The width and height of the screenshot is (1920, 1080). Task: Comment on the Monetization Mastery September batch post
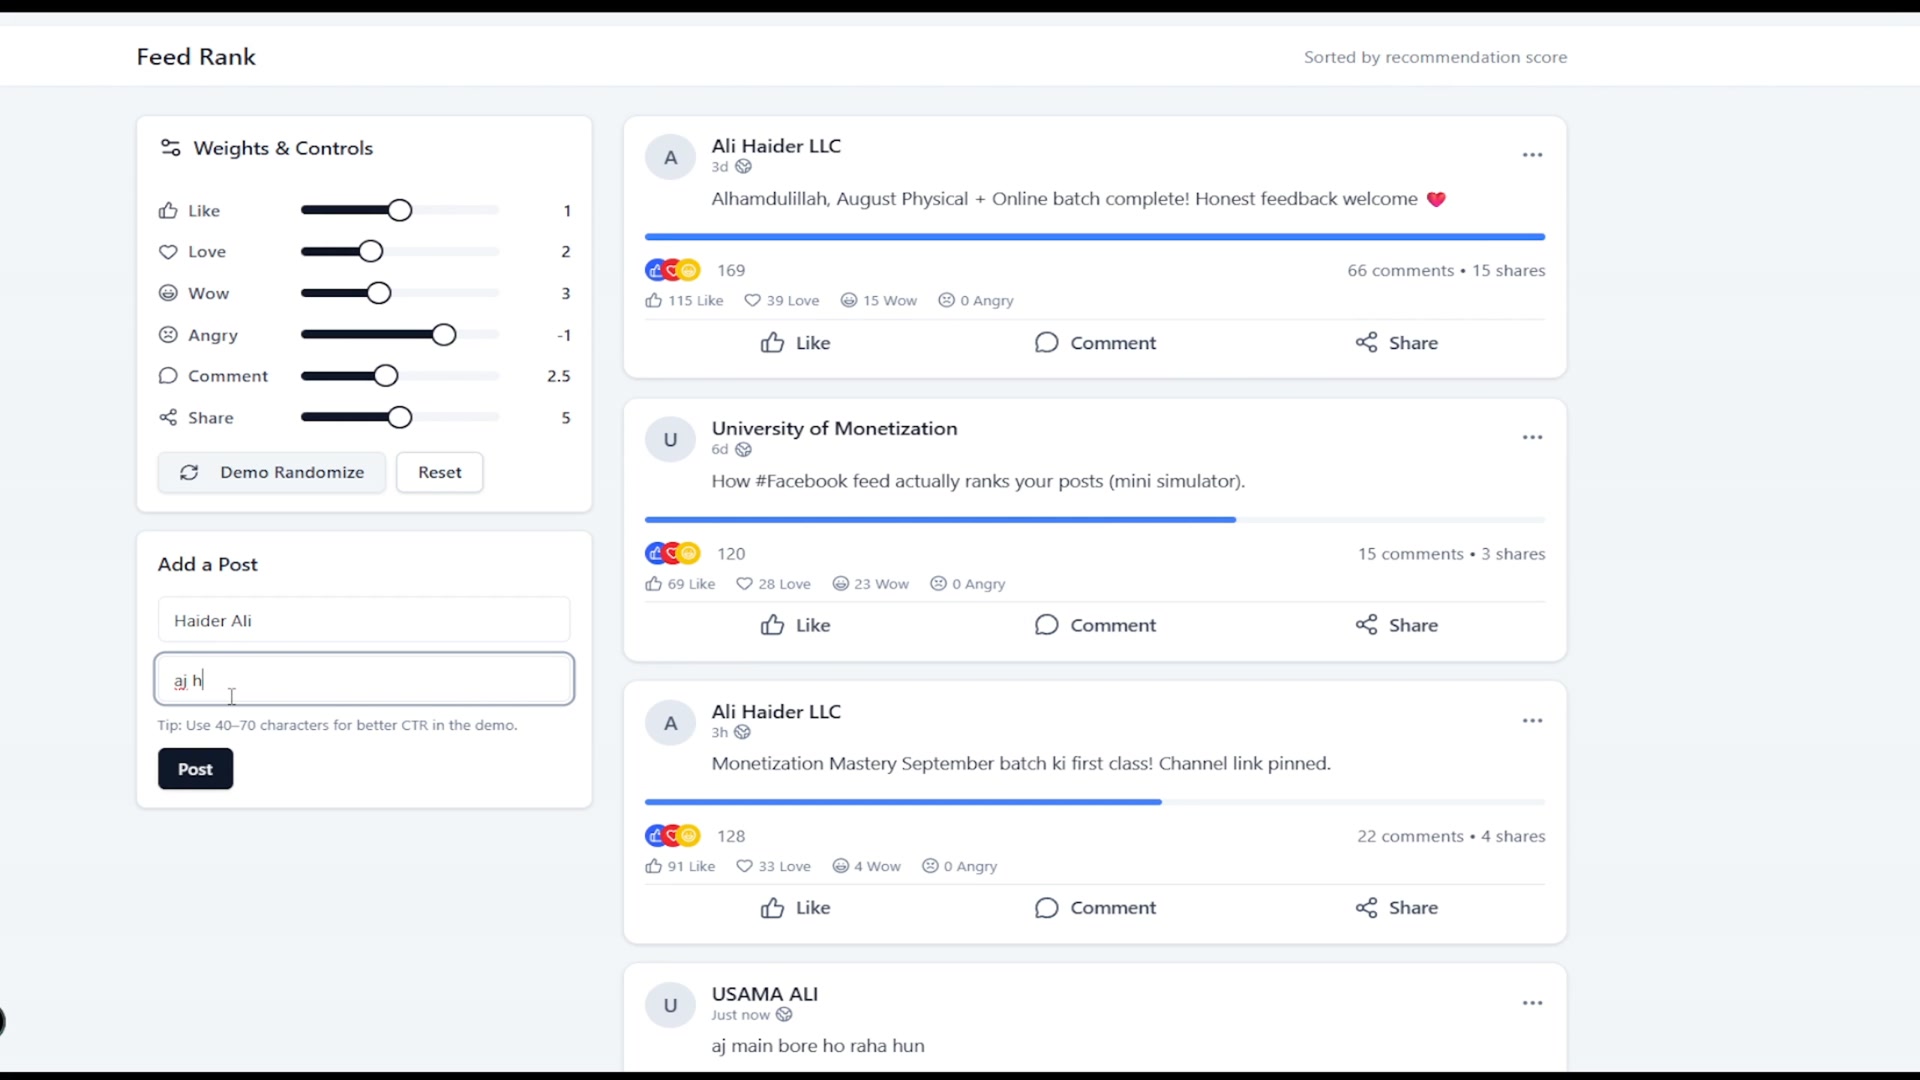point(1095,908)
